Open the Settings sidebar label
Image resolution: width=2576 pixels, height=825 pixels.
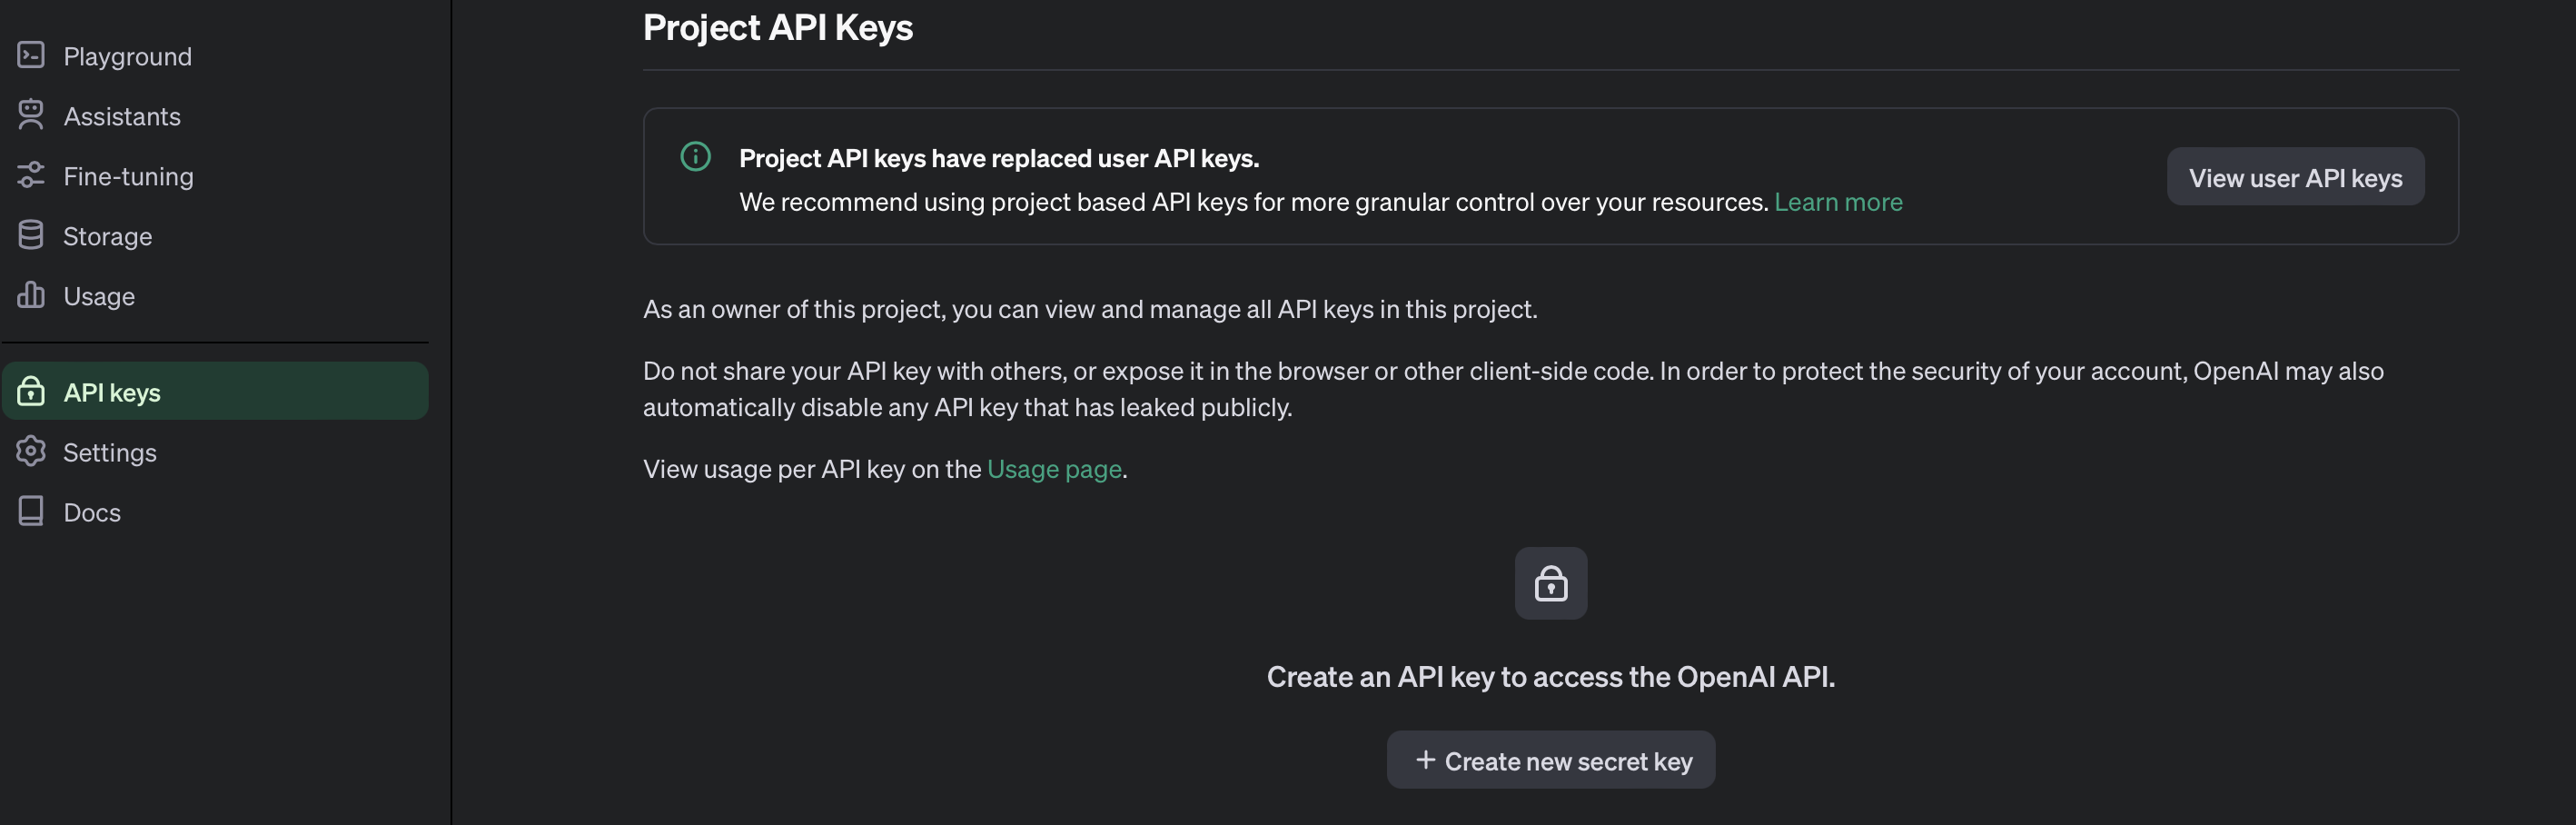[x=110, y=452]
